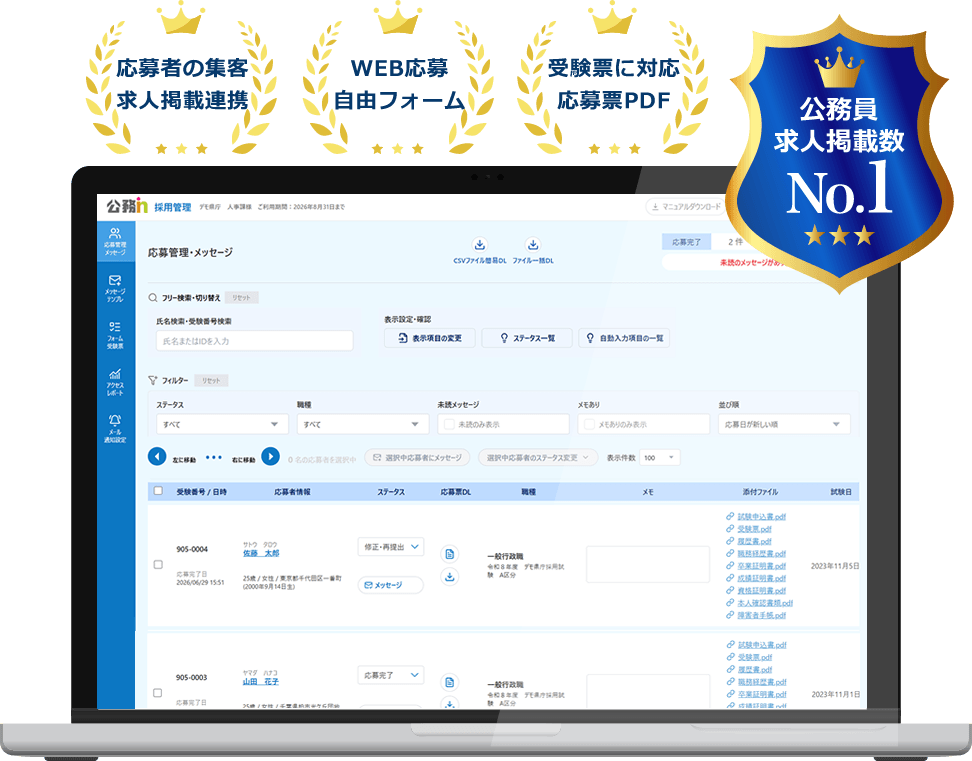Enable メモありのみ表示 checkbox
Image resolution: width=972 pixels, height=761 pixels.
(x=590, y=424)
